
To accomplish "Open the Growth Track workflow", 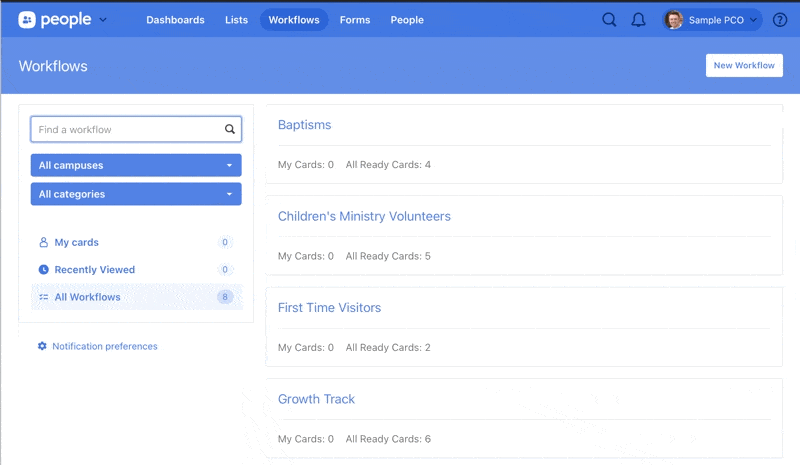I will [316, 399].
